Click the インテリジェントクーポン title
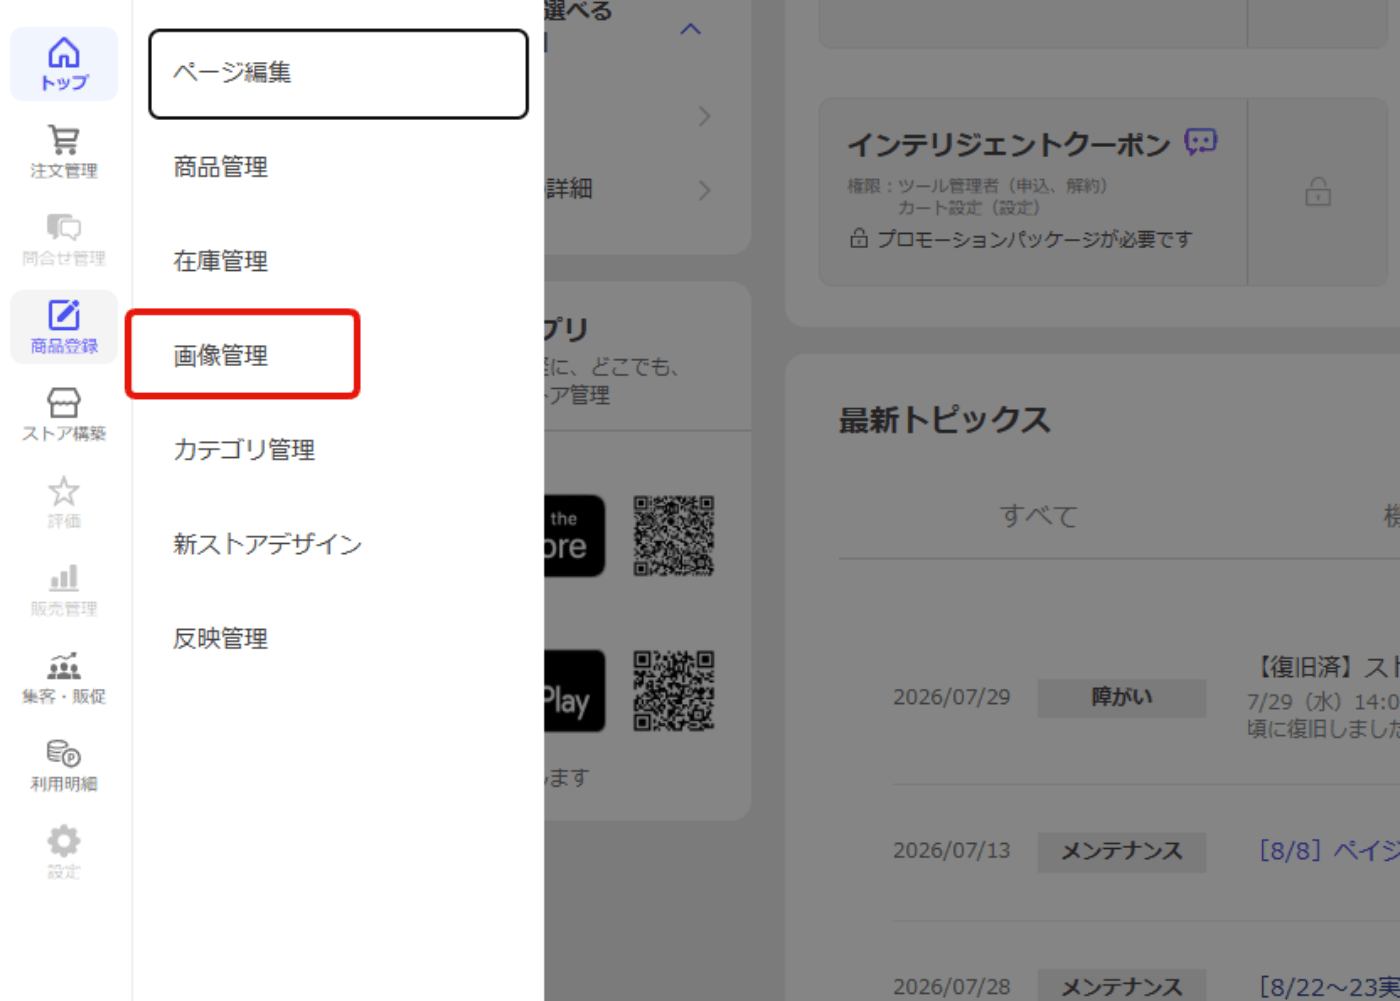The width and height of the screenshot is (1400, 1001). pyautogui.click(x=1008, y=145)
